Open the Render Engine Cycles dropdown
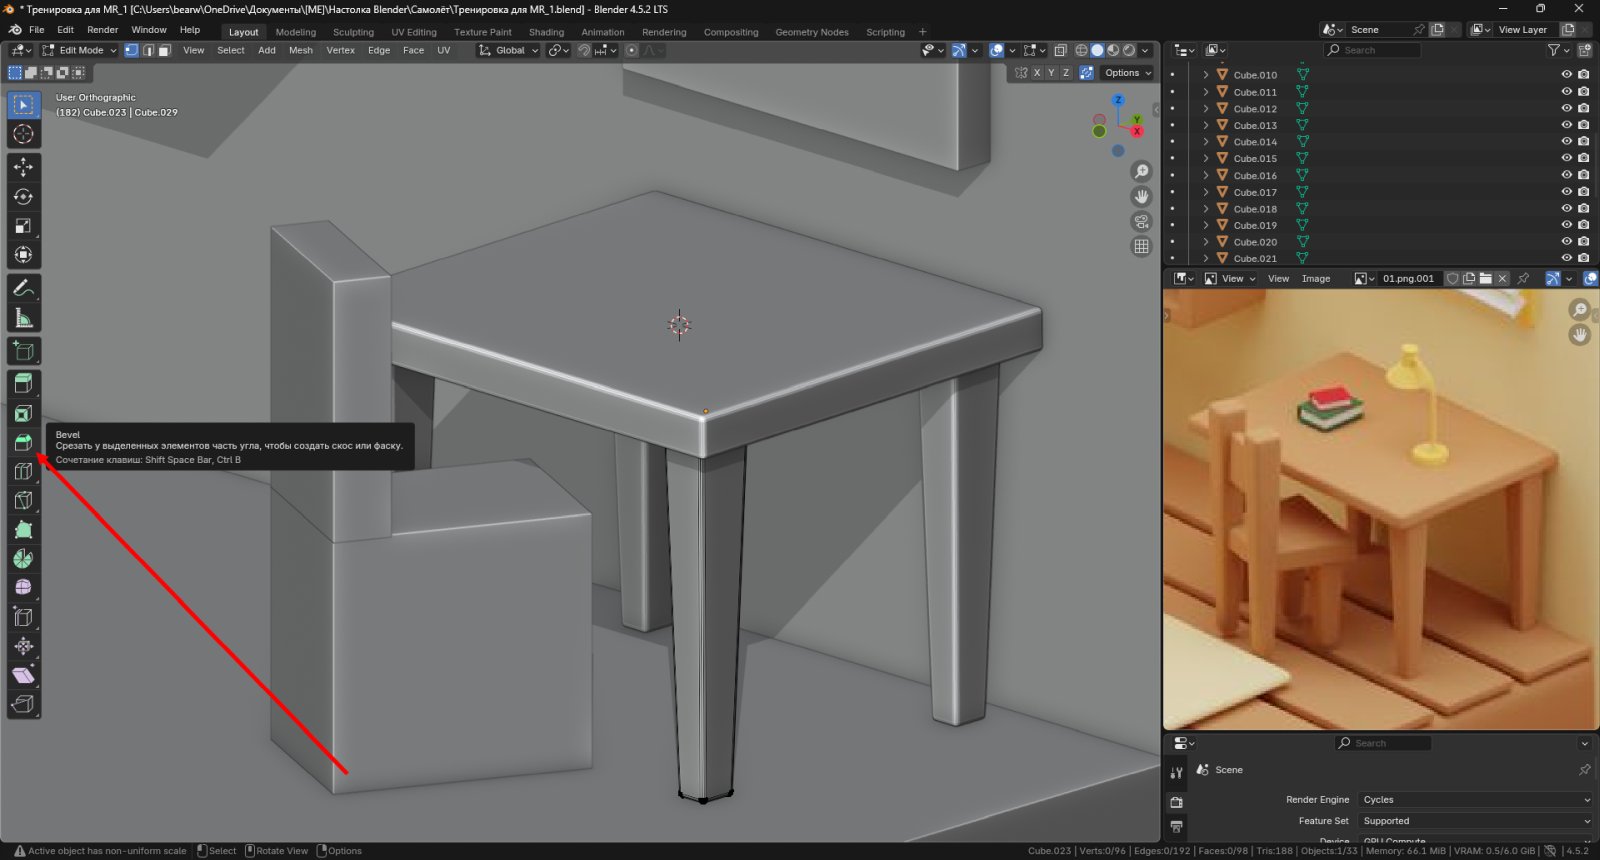This screenshot has width=1600, height=860. click(x=1475, y=800)
